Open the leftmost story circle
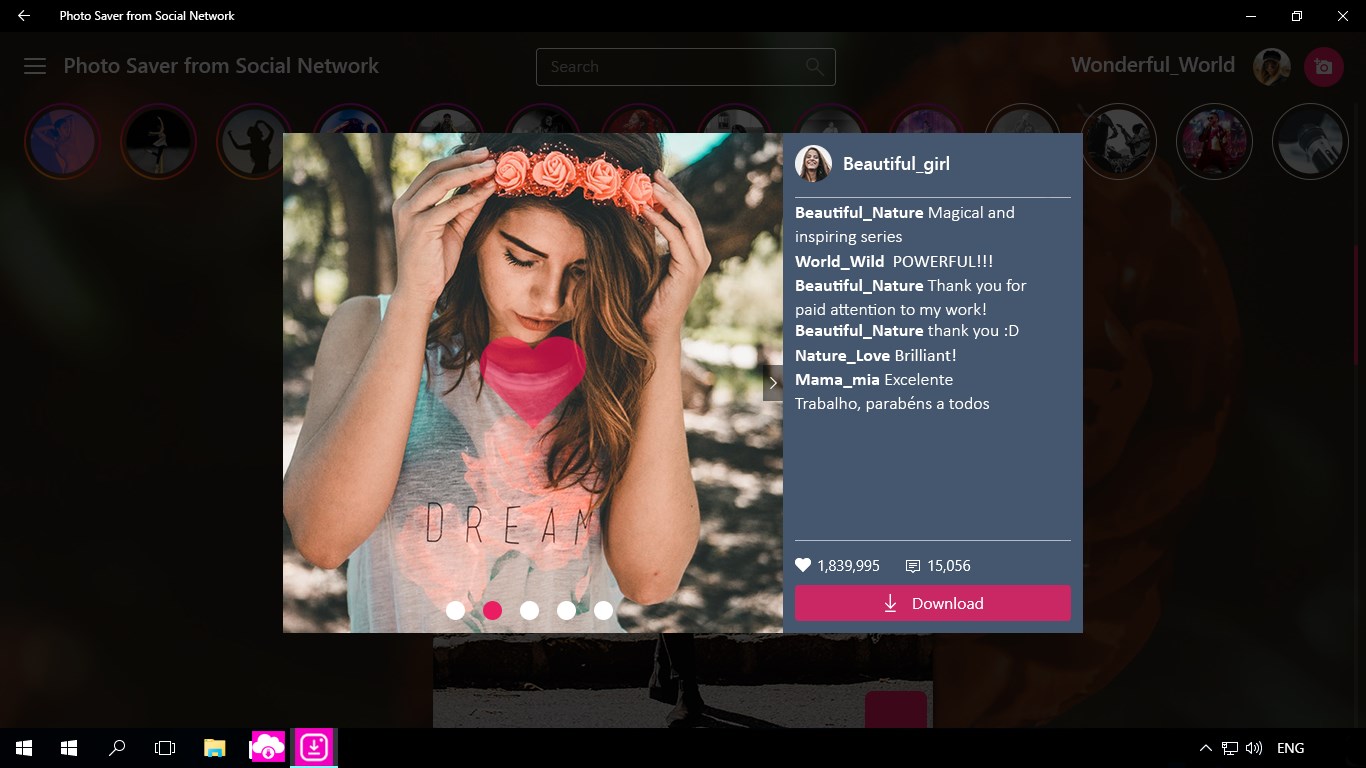1366x768 pixels. (61, 141)
